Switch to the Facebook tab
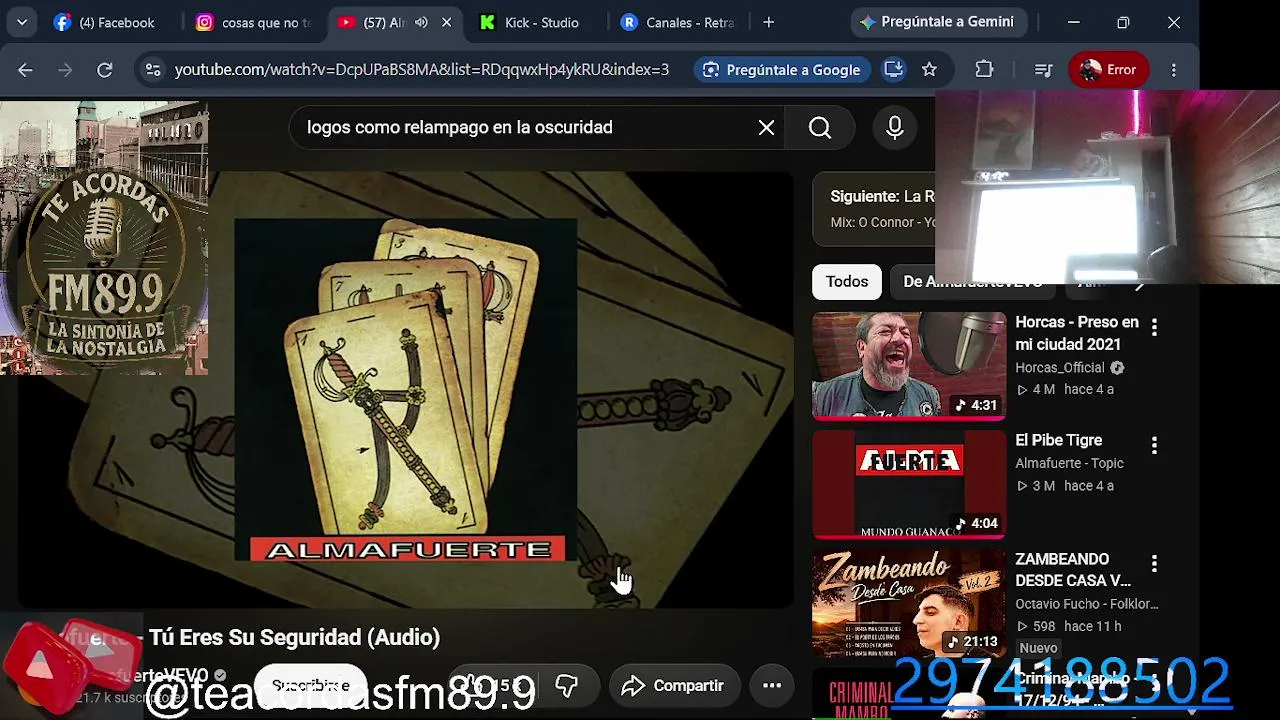1280x720 pixels. click(x=105, y=22)
